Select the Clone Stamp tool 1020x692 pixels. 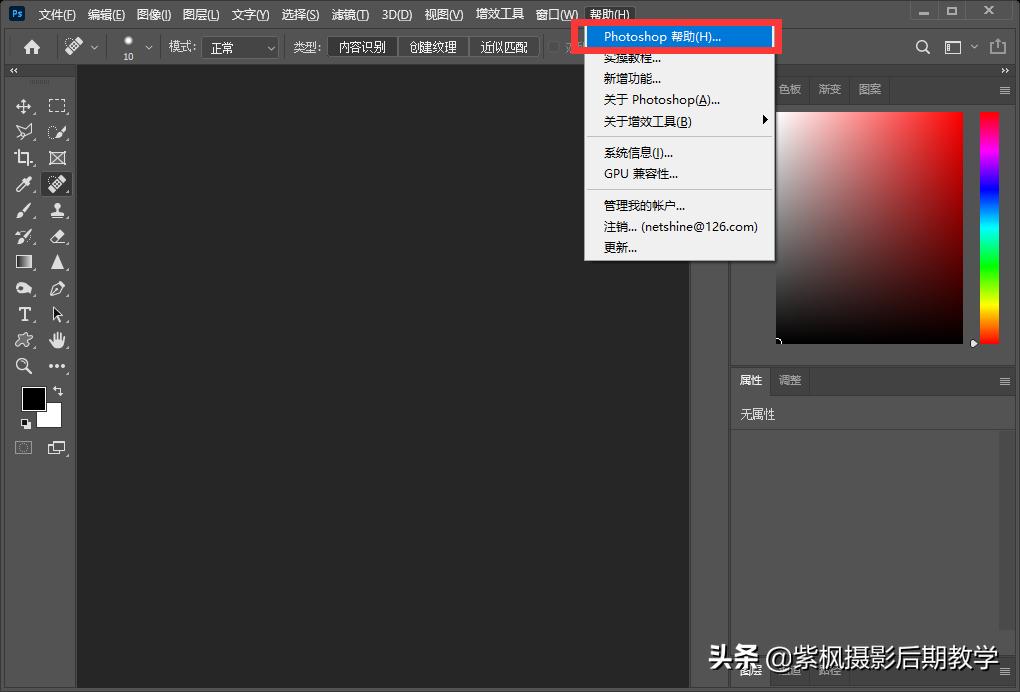58,210
